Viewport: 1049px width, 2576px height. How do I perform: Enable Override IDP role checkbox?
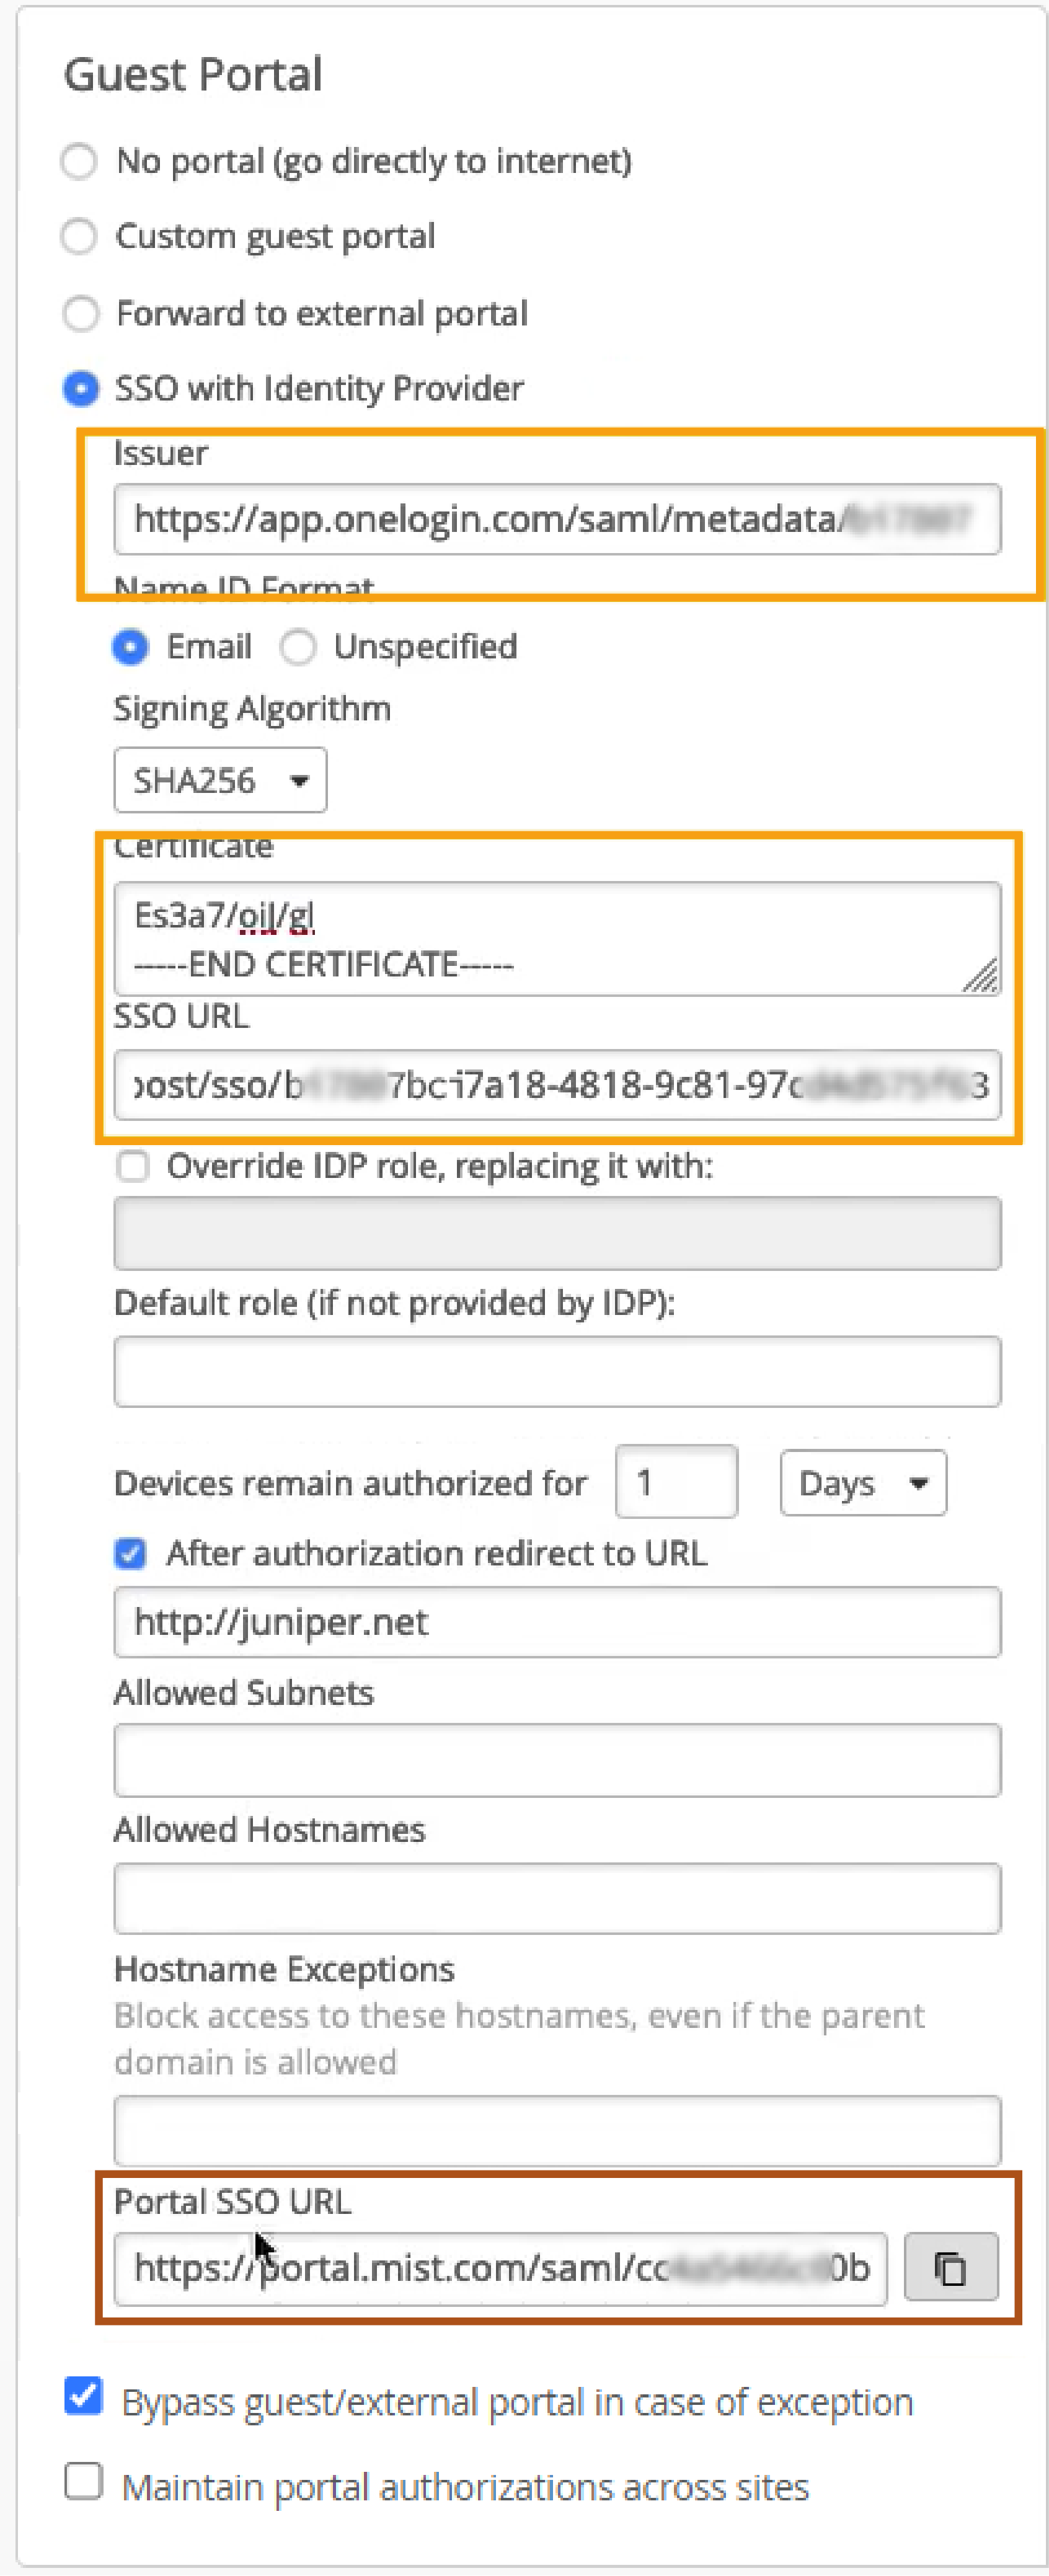pos(133,1166)
